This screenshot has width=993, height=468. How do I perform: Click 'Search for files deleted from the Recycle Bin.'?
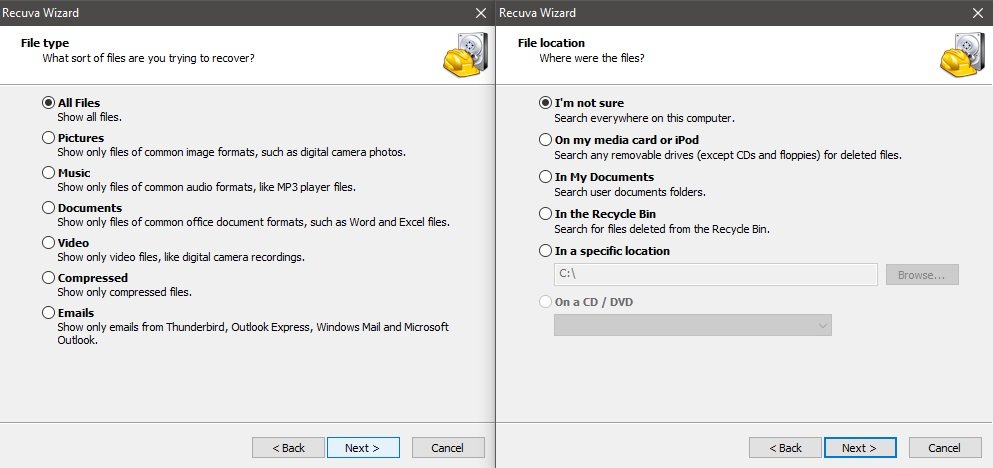pyautogui.click(x=662, y=229)
